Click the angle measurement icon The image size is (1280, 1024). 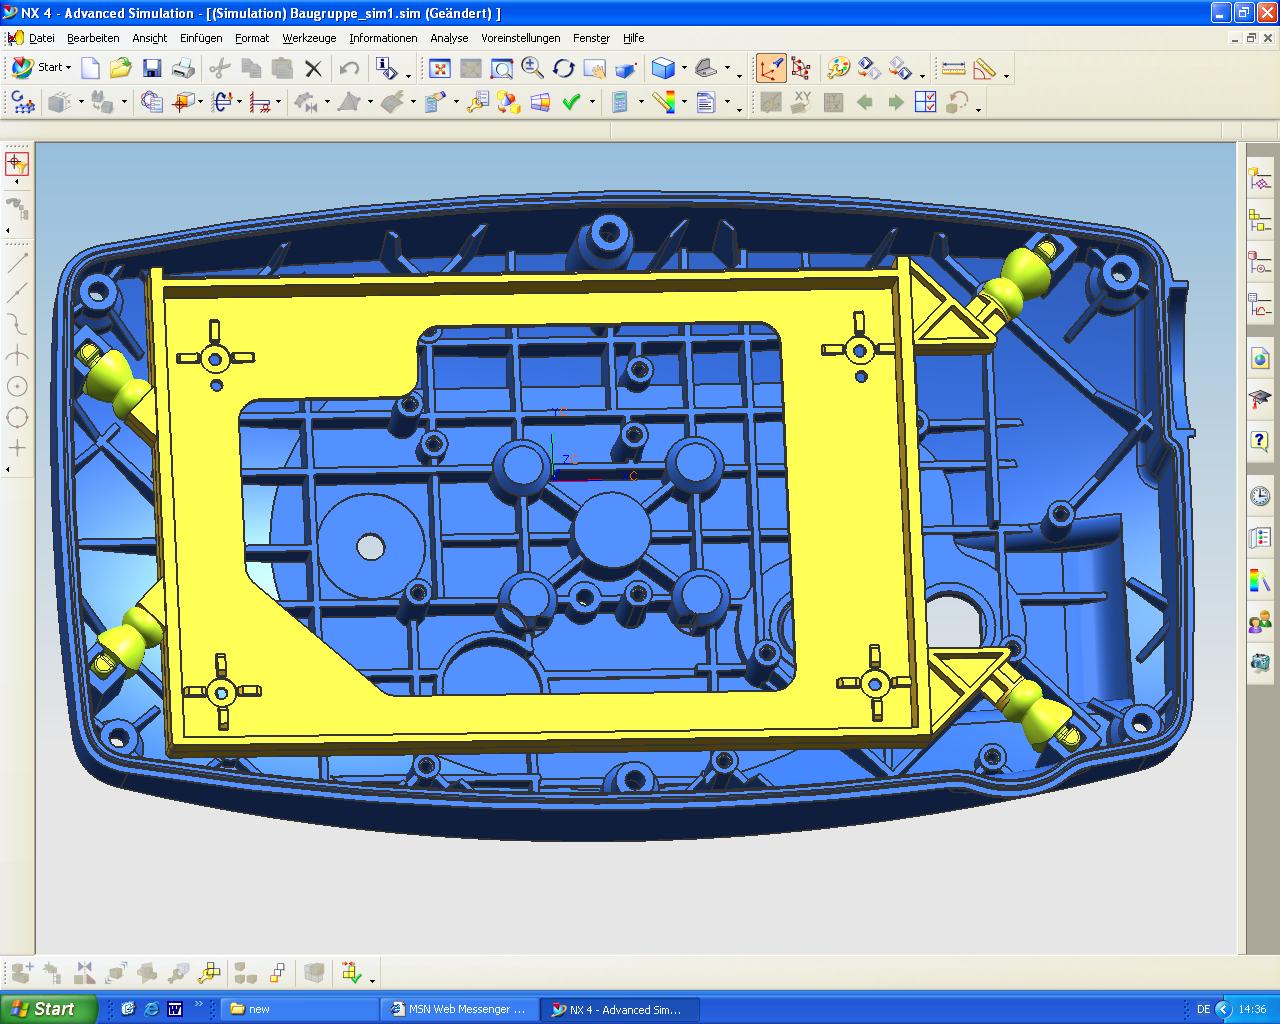985,68
